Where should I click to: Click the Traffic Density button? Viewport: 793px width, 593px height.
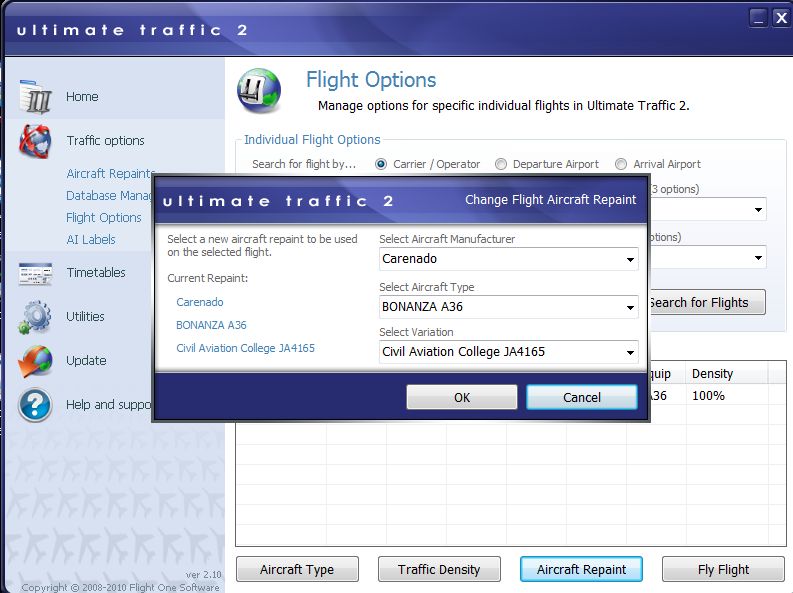[439, 569]
